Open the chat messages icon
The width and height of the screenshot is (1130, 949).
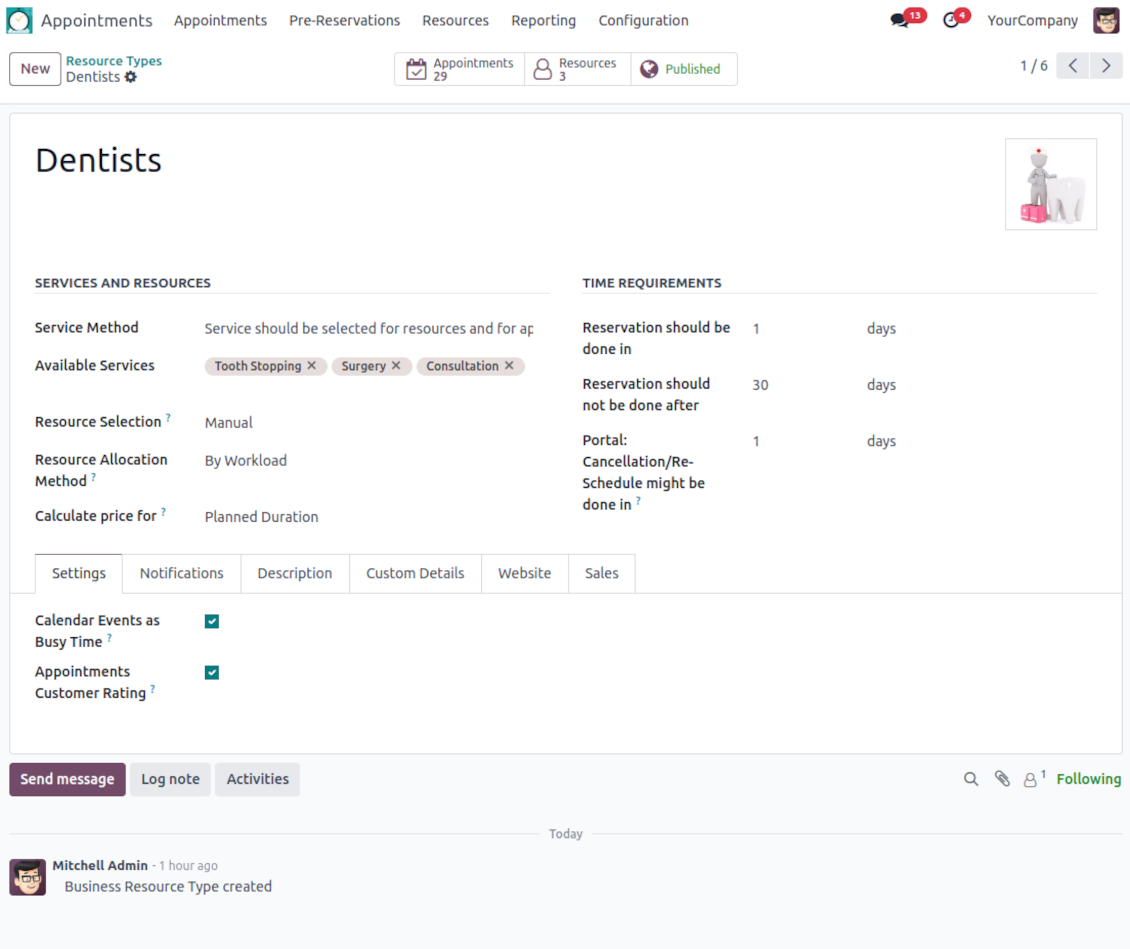(899, 21)
